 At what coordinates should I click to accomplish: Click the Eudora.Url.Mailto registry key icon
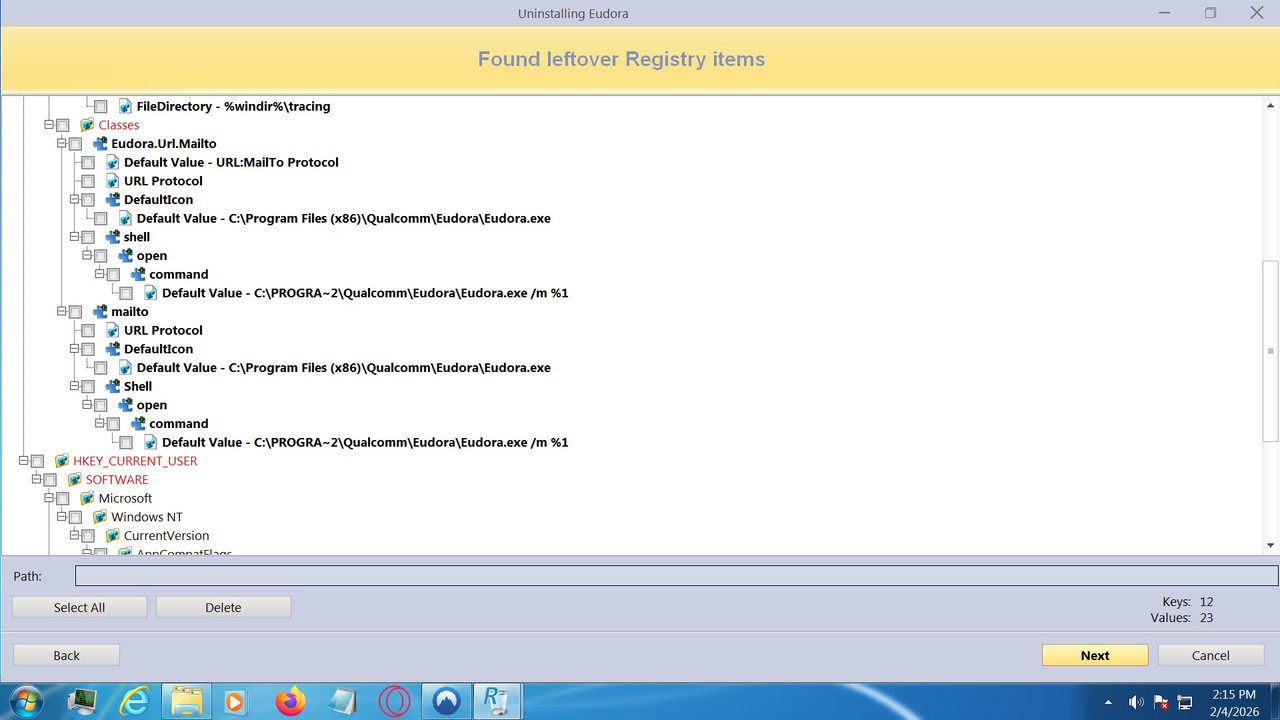100,144
